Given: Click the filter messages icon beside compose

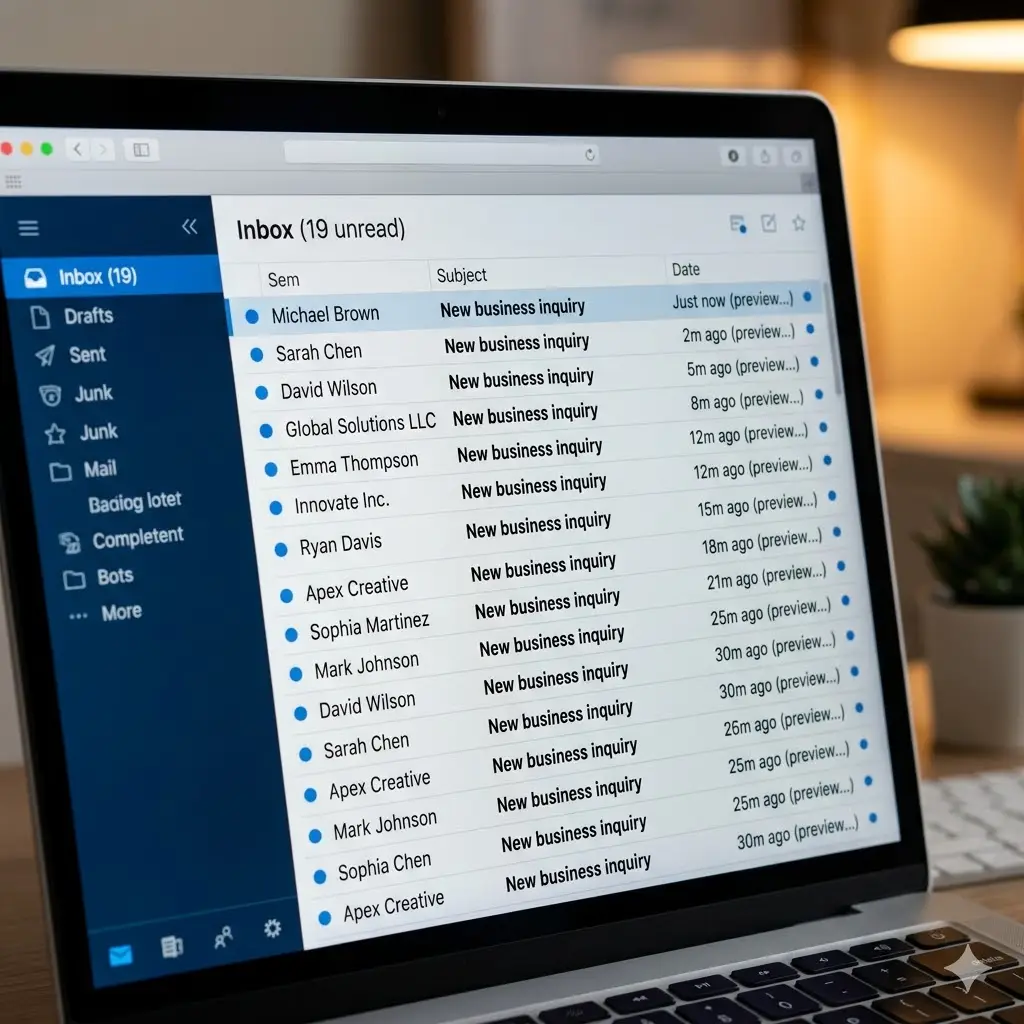Looking at the screenshot, I should (738, 224).
